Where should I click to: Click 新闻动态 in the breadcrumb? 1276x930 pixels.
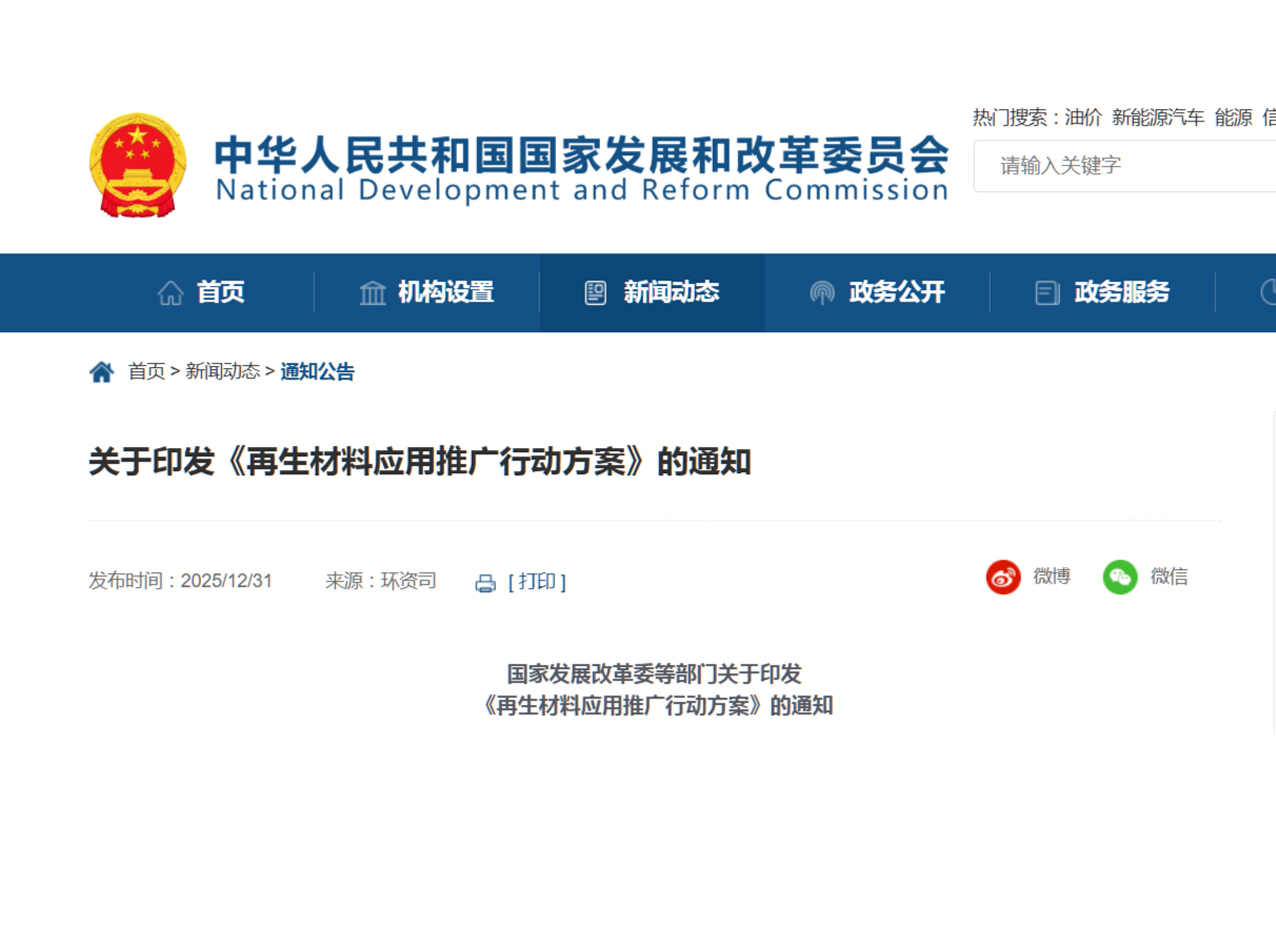(222, 373)
